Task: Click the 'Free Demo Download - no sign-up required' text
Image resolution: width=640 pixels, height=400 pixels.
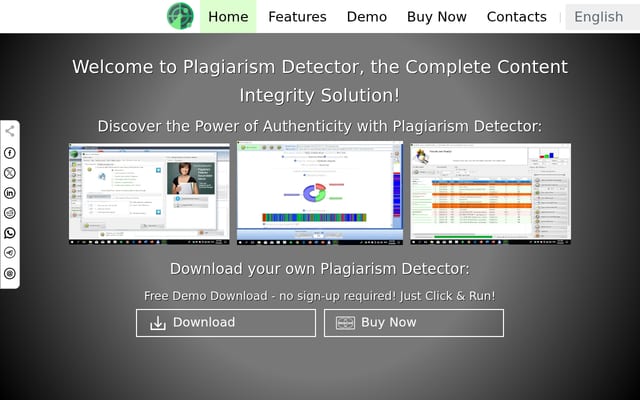Action: 320,296
